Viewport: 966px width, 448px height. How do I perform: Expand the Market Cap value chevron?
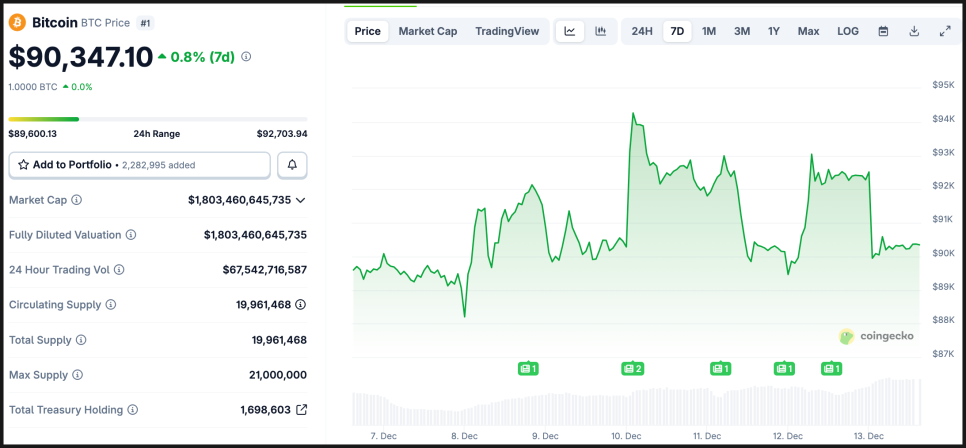301,200
